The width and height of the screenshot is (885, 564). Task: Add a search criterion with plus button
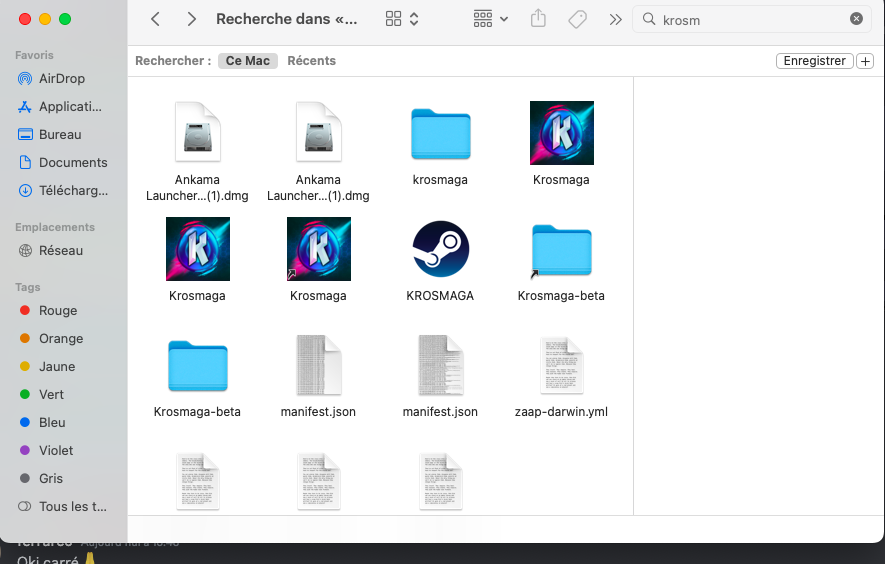(865, 61)
